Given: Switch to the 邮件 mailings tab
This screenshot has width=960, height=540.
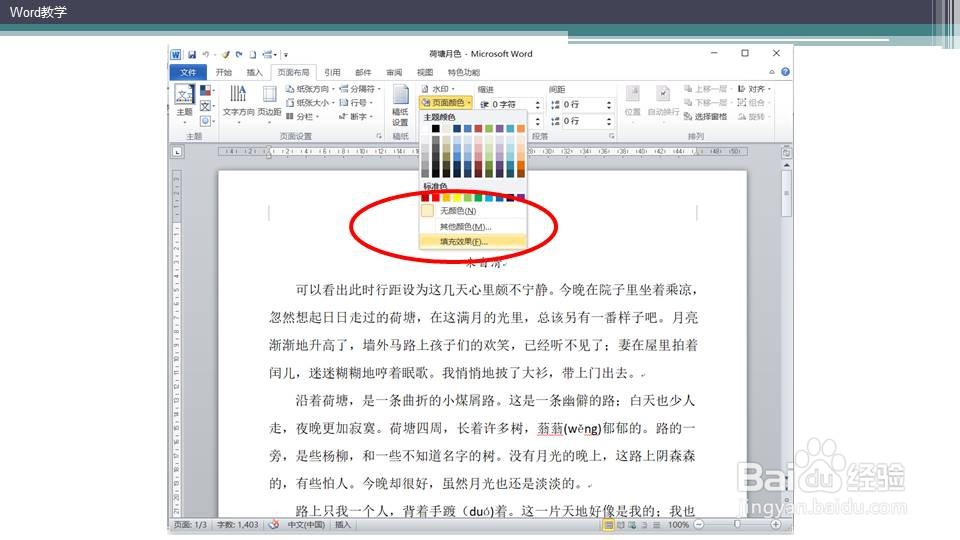Looking at the screenshot, I should coord(364,72).
